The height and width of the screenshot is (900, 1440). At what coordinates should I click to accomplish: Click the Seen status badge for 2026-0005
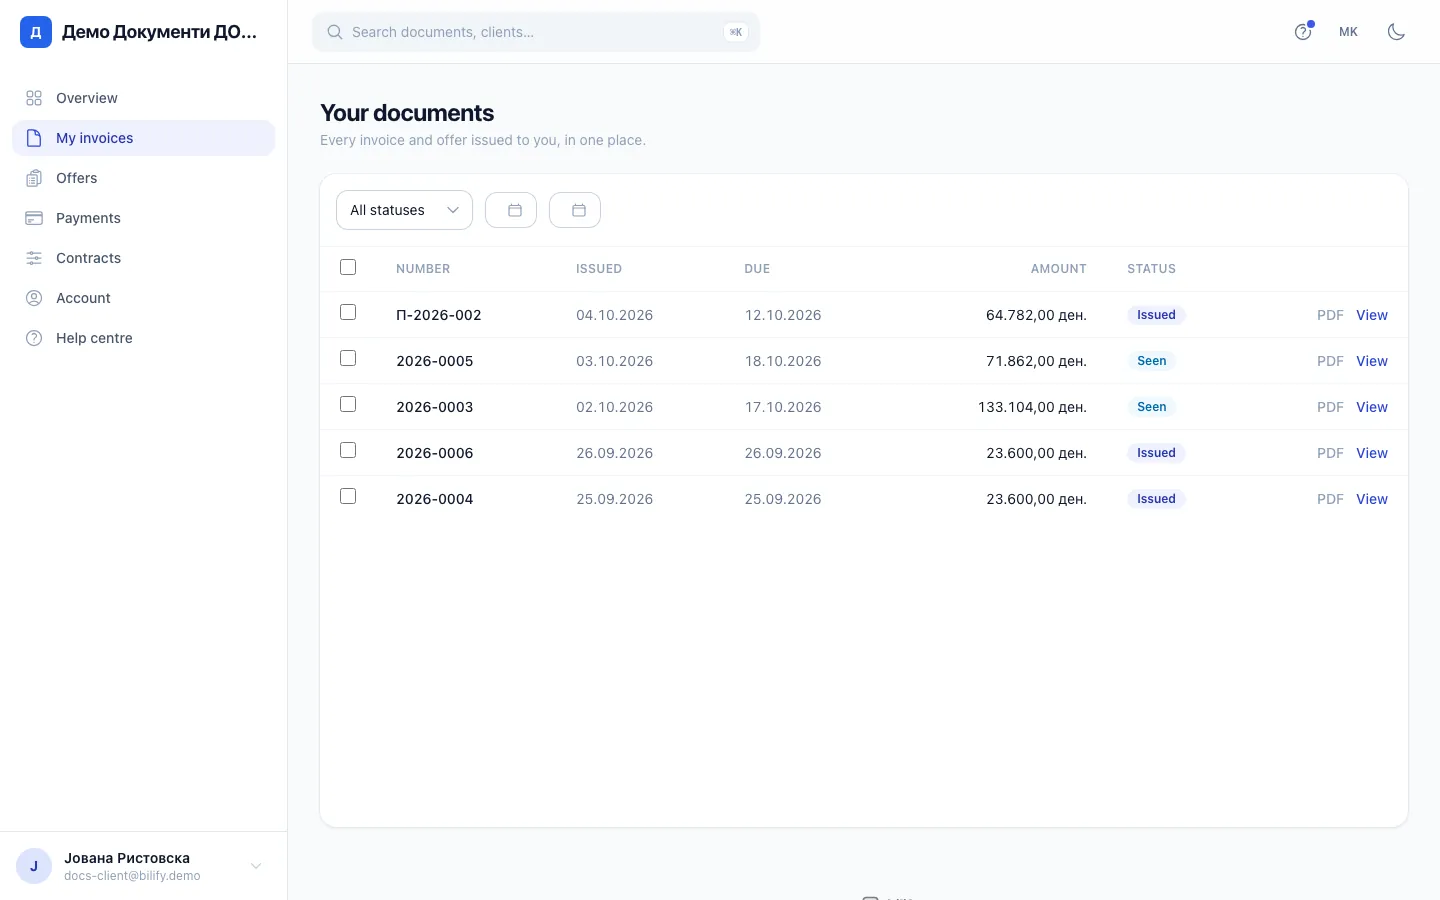click(1152, 361)
